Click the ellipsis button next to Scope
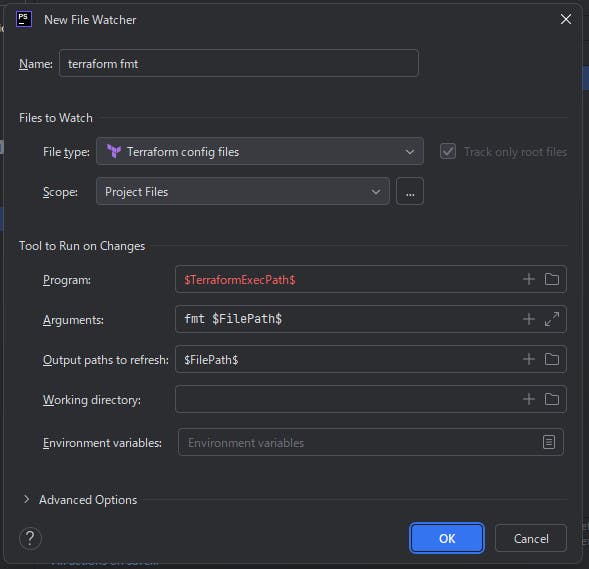Screen dimensions: 589x569 (410, 192)
